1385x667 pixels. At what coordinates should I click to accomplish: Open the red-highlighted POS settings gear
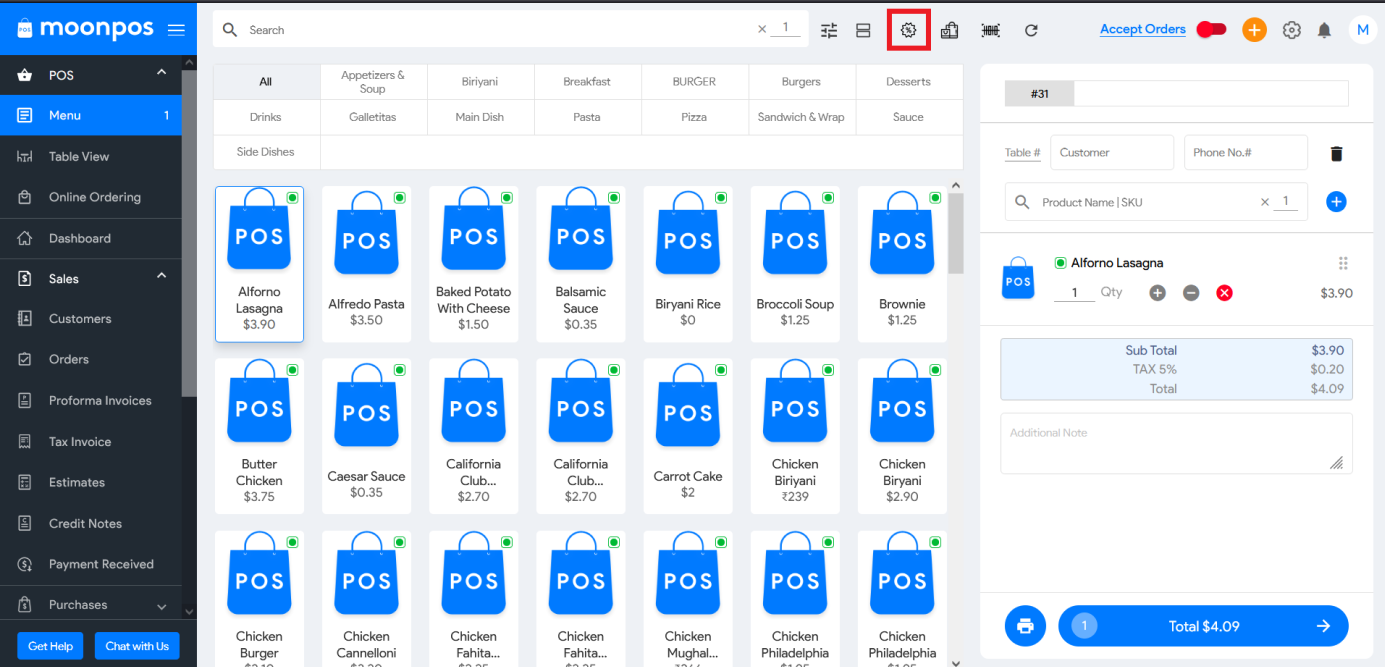pyautogui.click(x=908, y=30)
